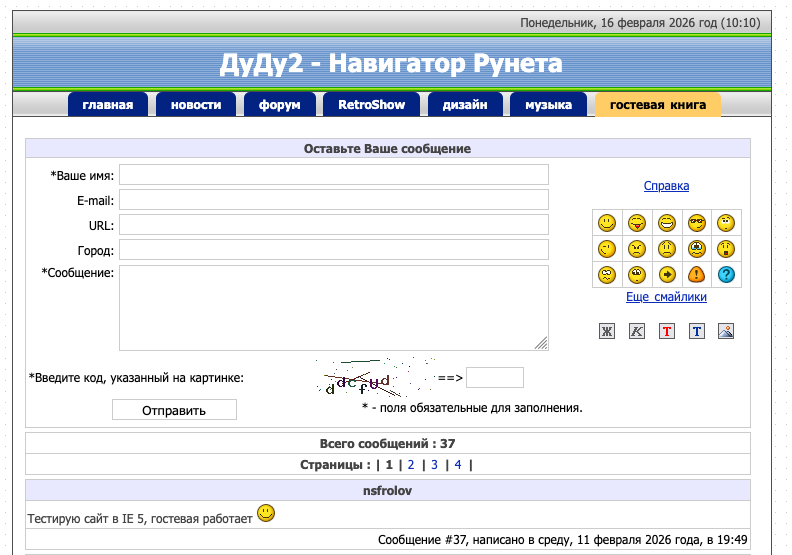
Task: Insert the blue question mark icon
Action: point(726,275)
